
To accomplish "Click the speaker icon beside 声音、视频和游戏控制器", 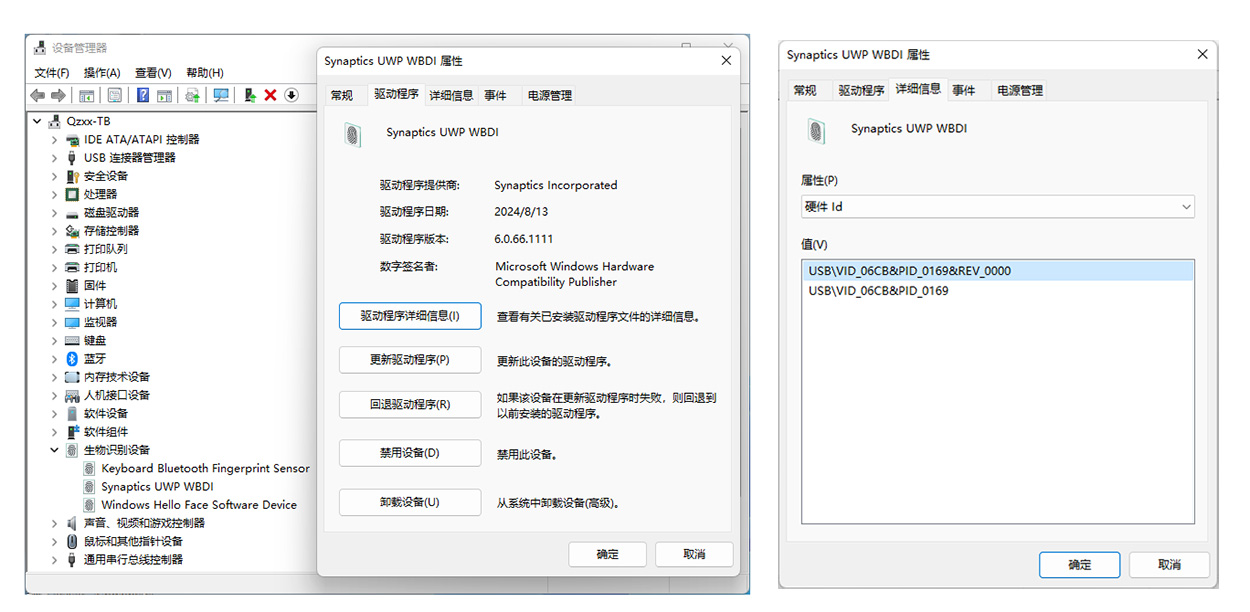I will [x=72, y=523].
